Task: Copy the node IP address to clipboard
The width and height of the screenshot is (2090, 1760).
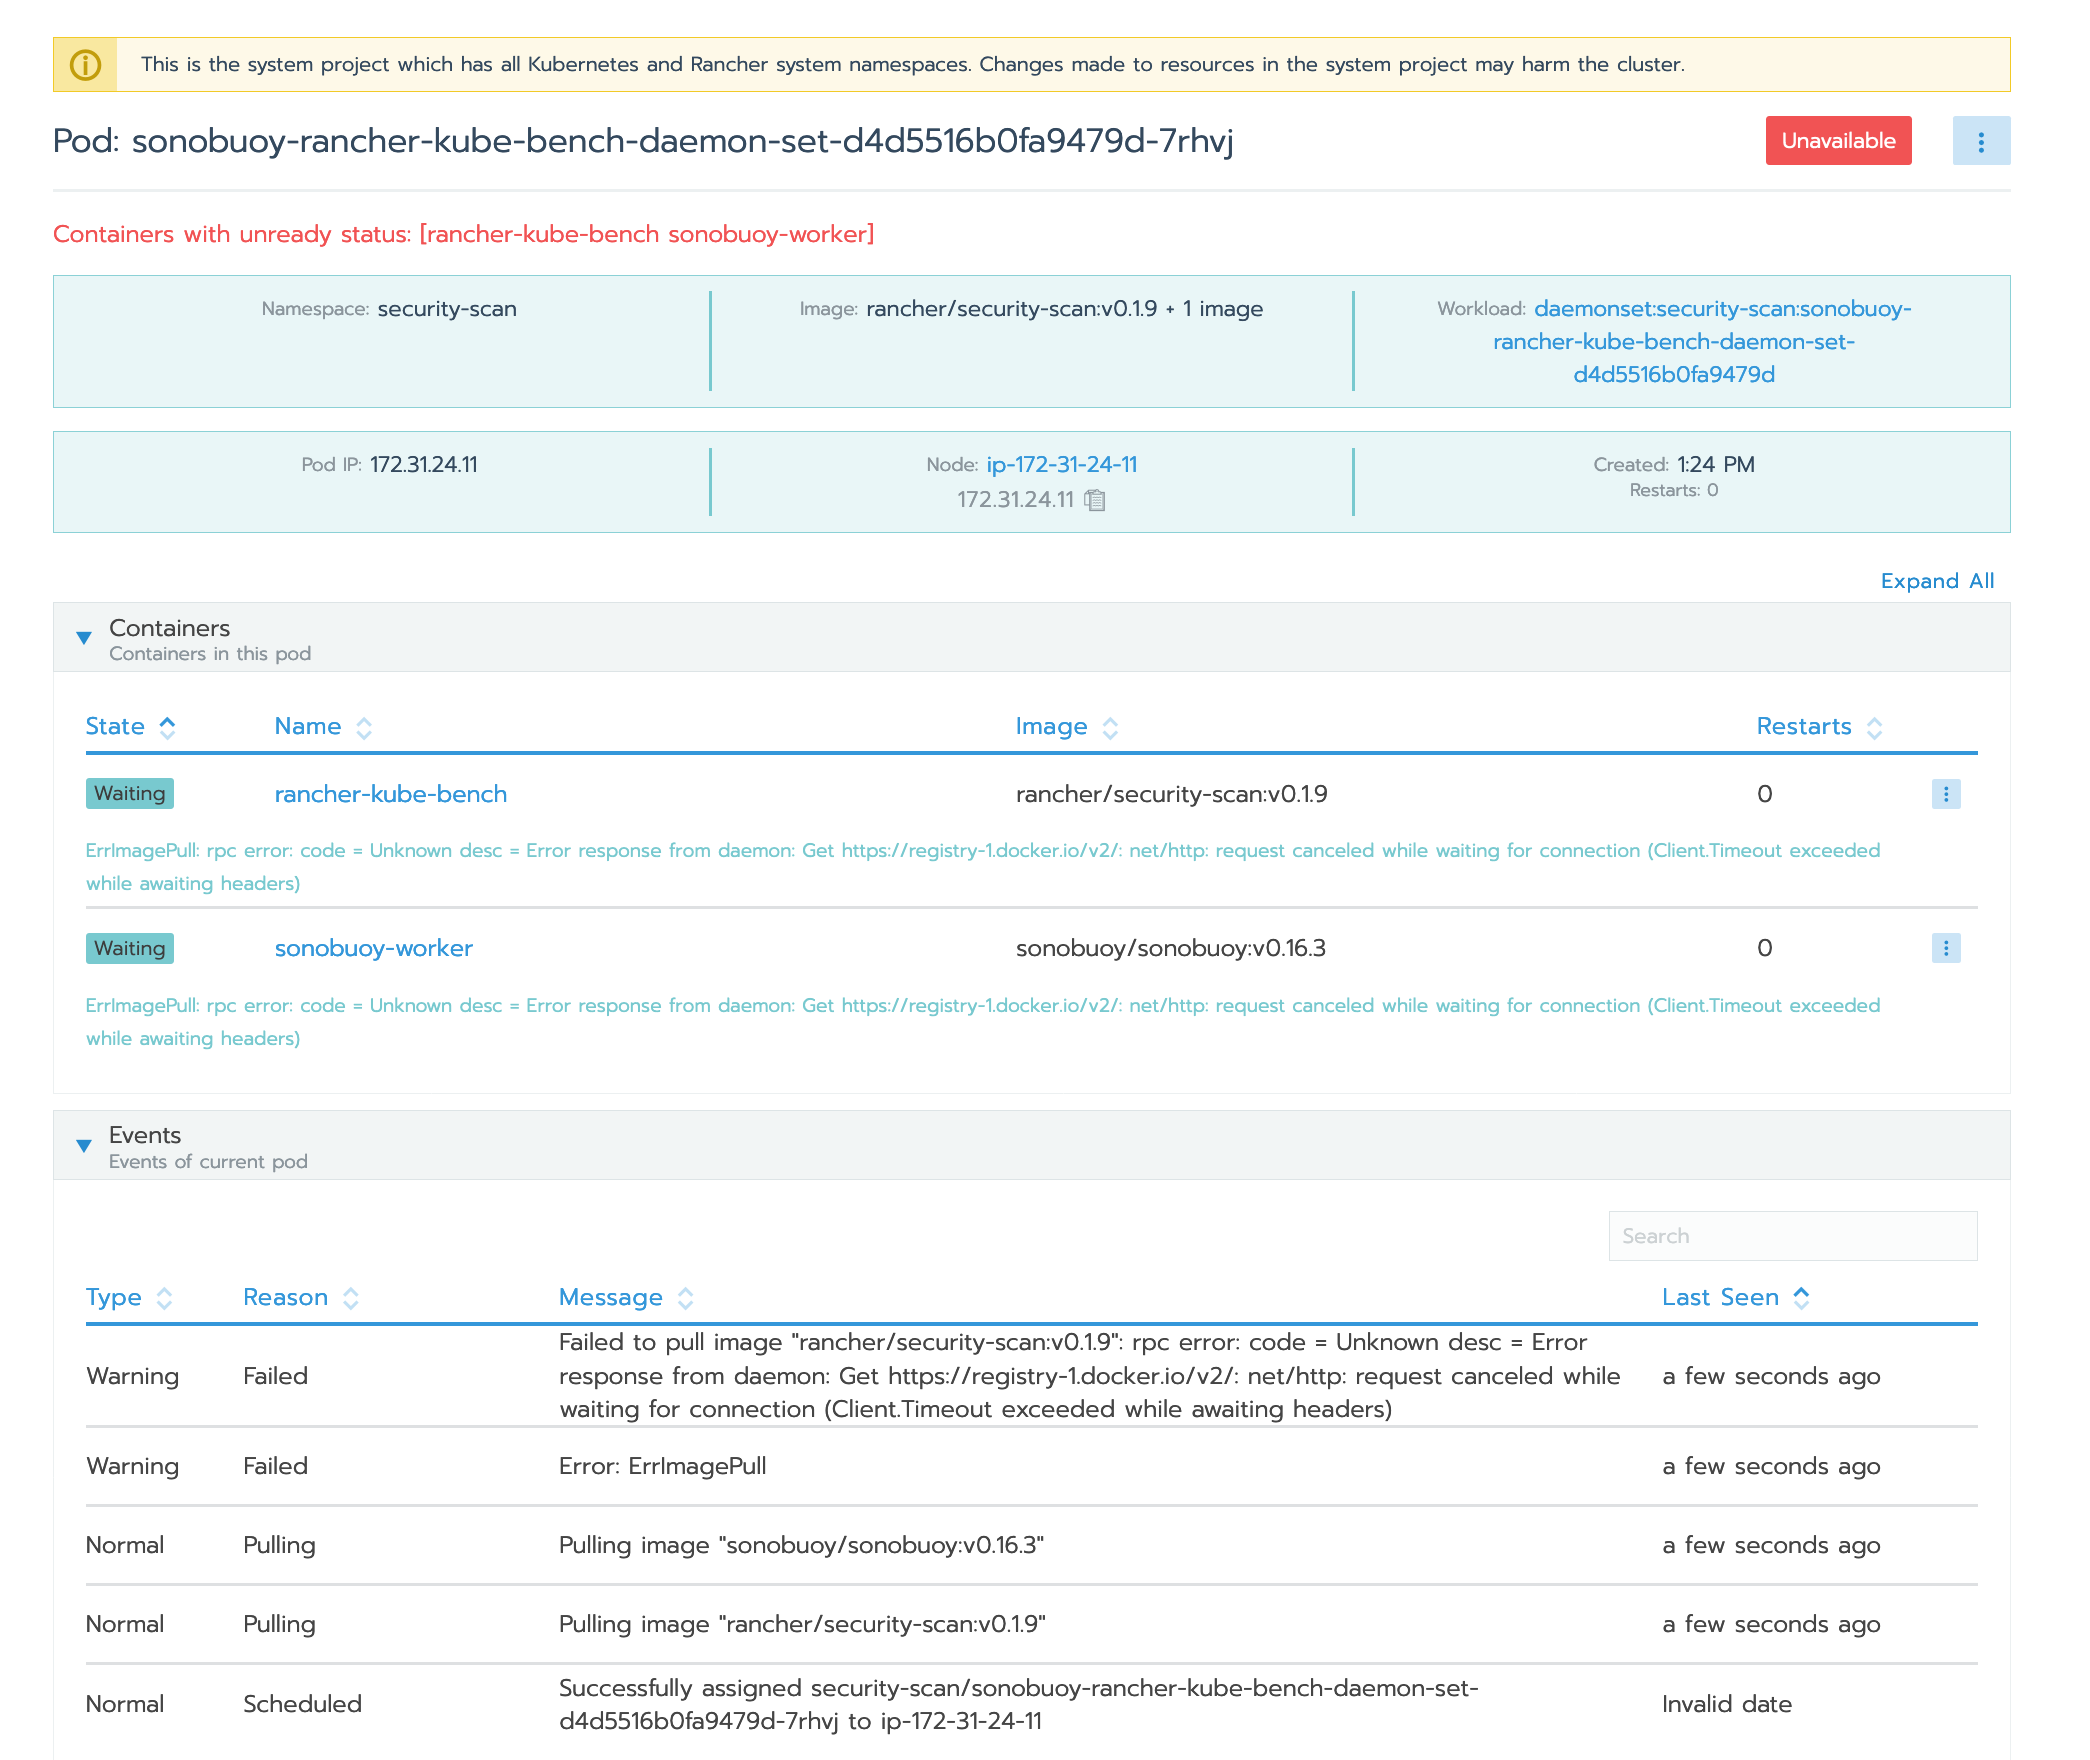Action: pos(1095,500)
